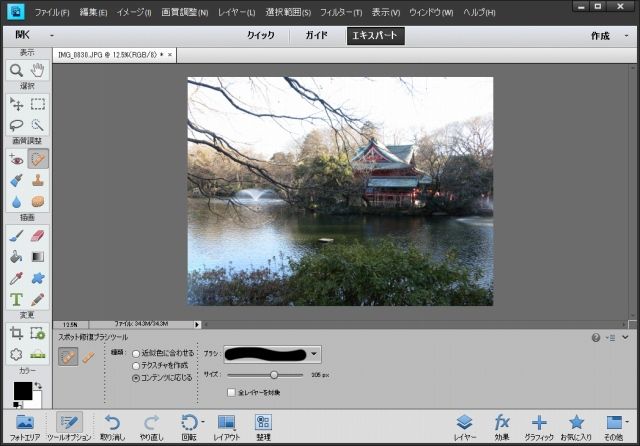The height and width of the screenshot is (446, 640).
Task: Open the brush preset dropdown
Action: (314, 354)
